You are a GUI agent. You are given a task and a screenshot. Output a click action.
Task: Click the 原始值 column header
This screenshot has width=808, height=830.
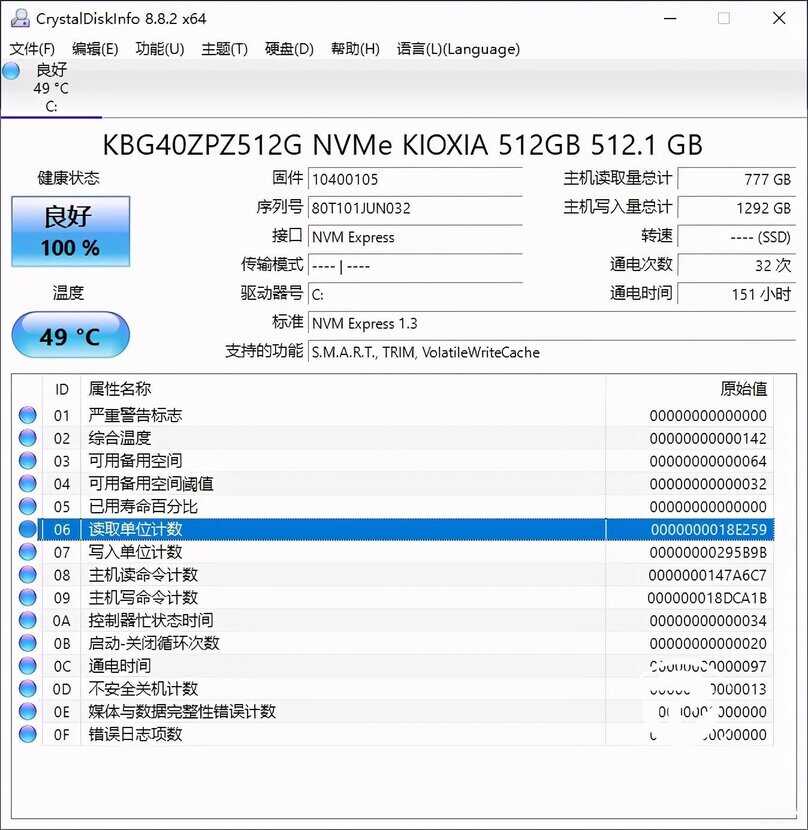tap(690, 389)
